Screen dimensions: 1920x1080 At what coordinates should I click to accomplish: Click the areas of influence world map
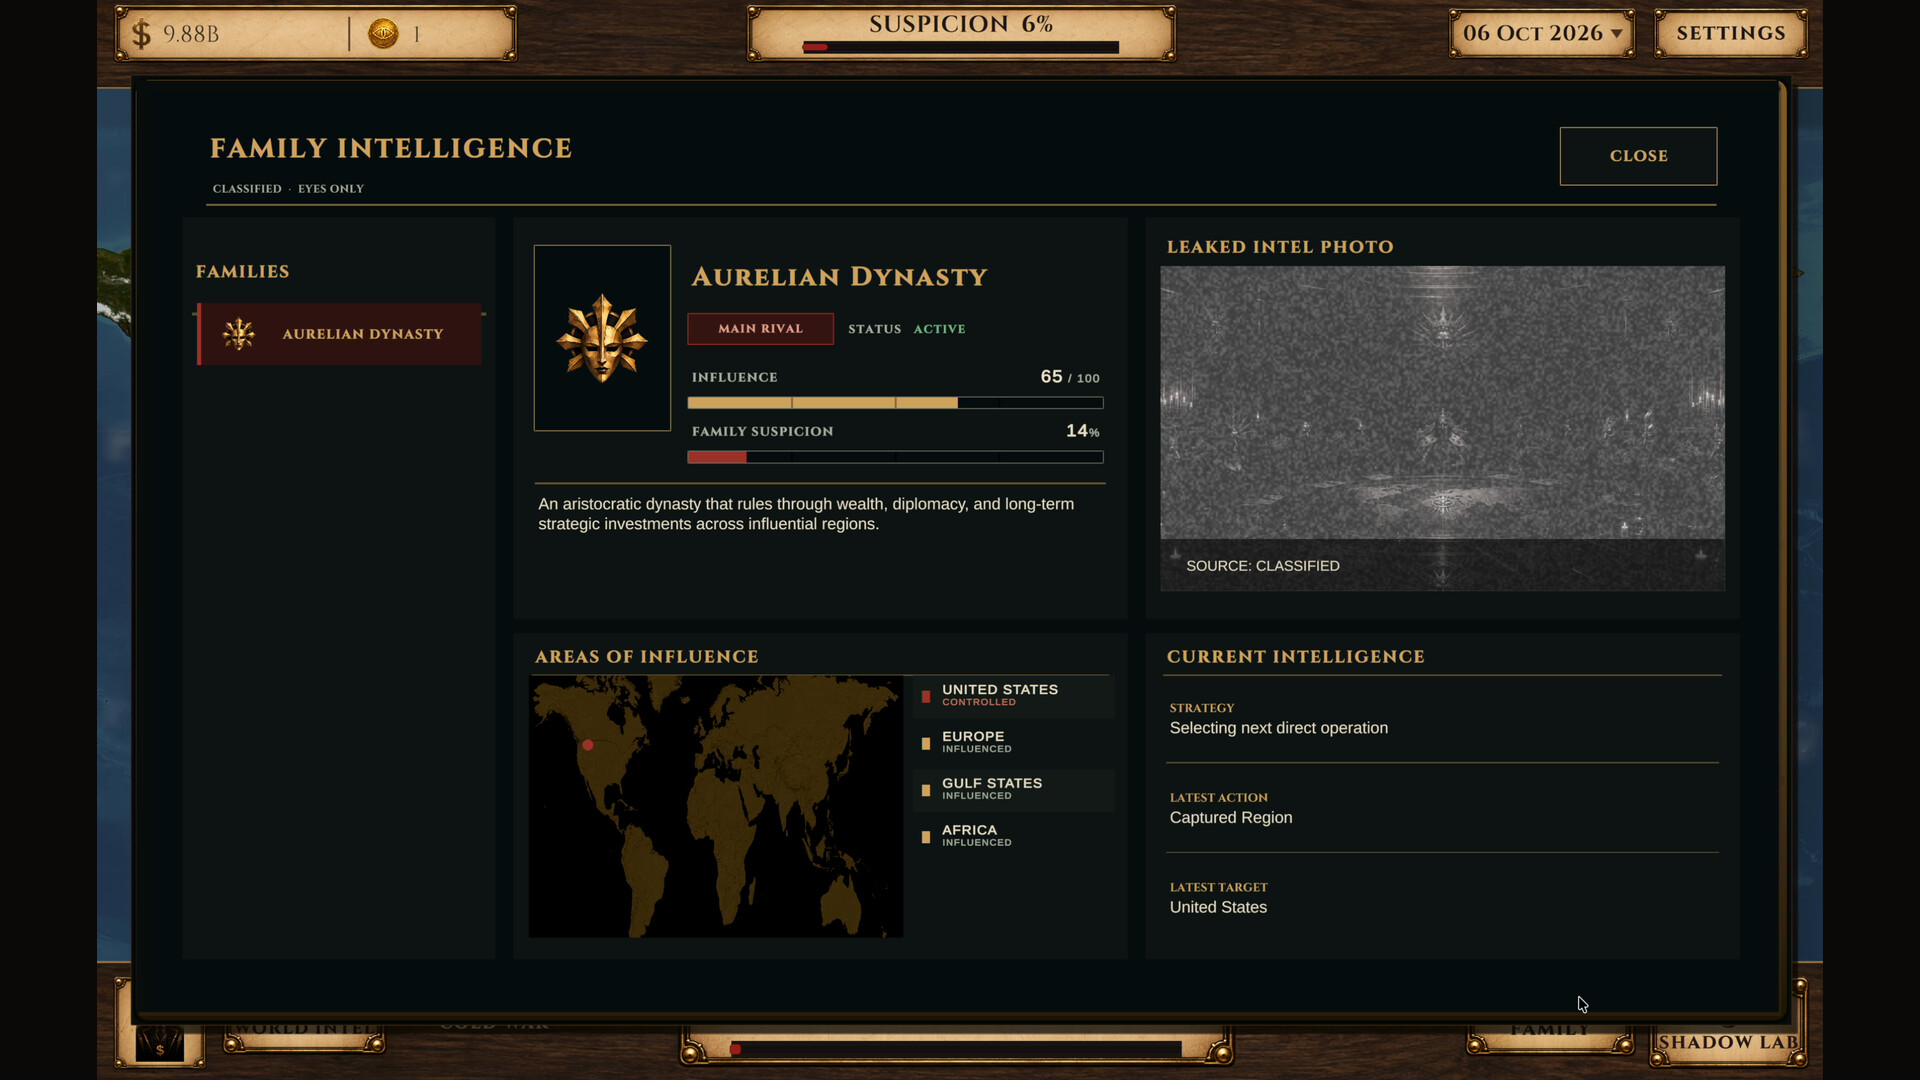(x=716, y=807)
